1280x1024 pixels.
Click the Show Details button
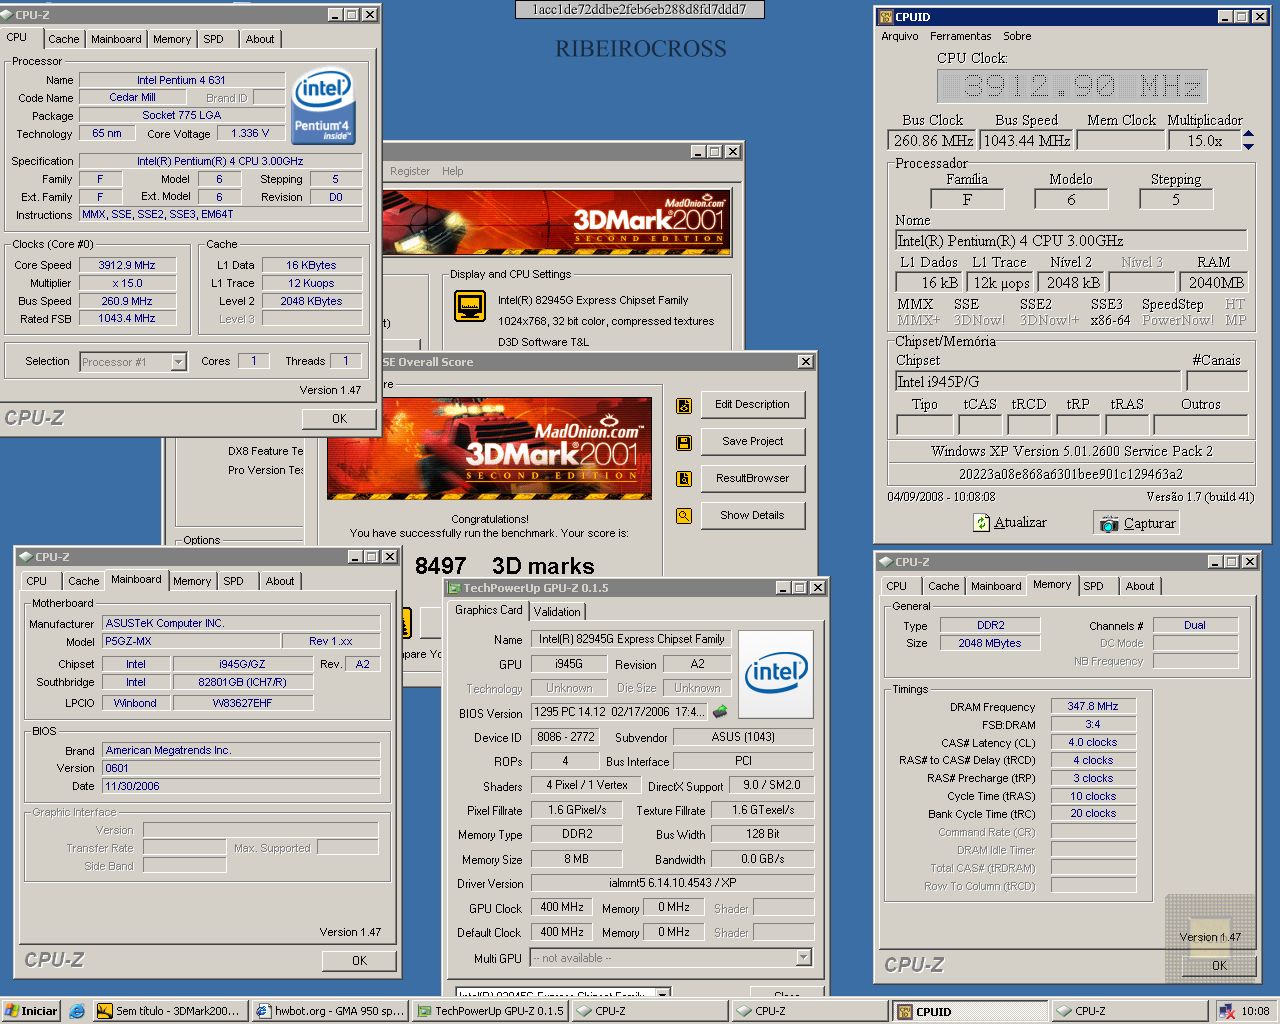pos(752,515)
